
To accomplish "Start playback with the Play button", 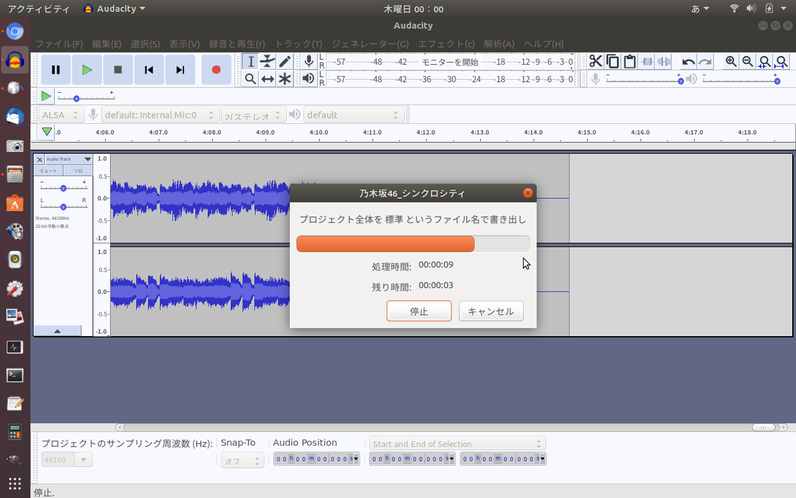I will point(87,70).
